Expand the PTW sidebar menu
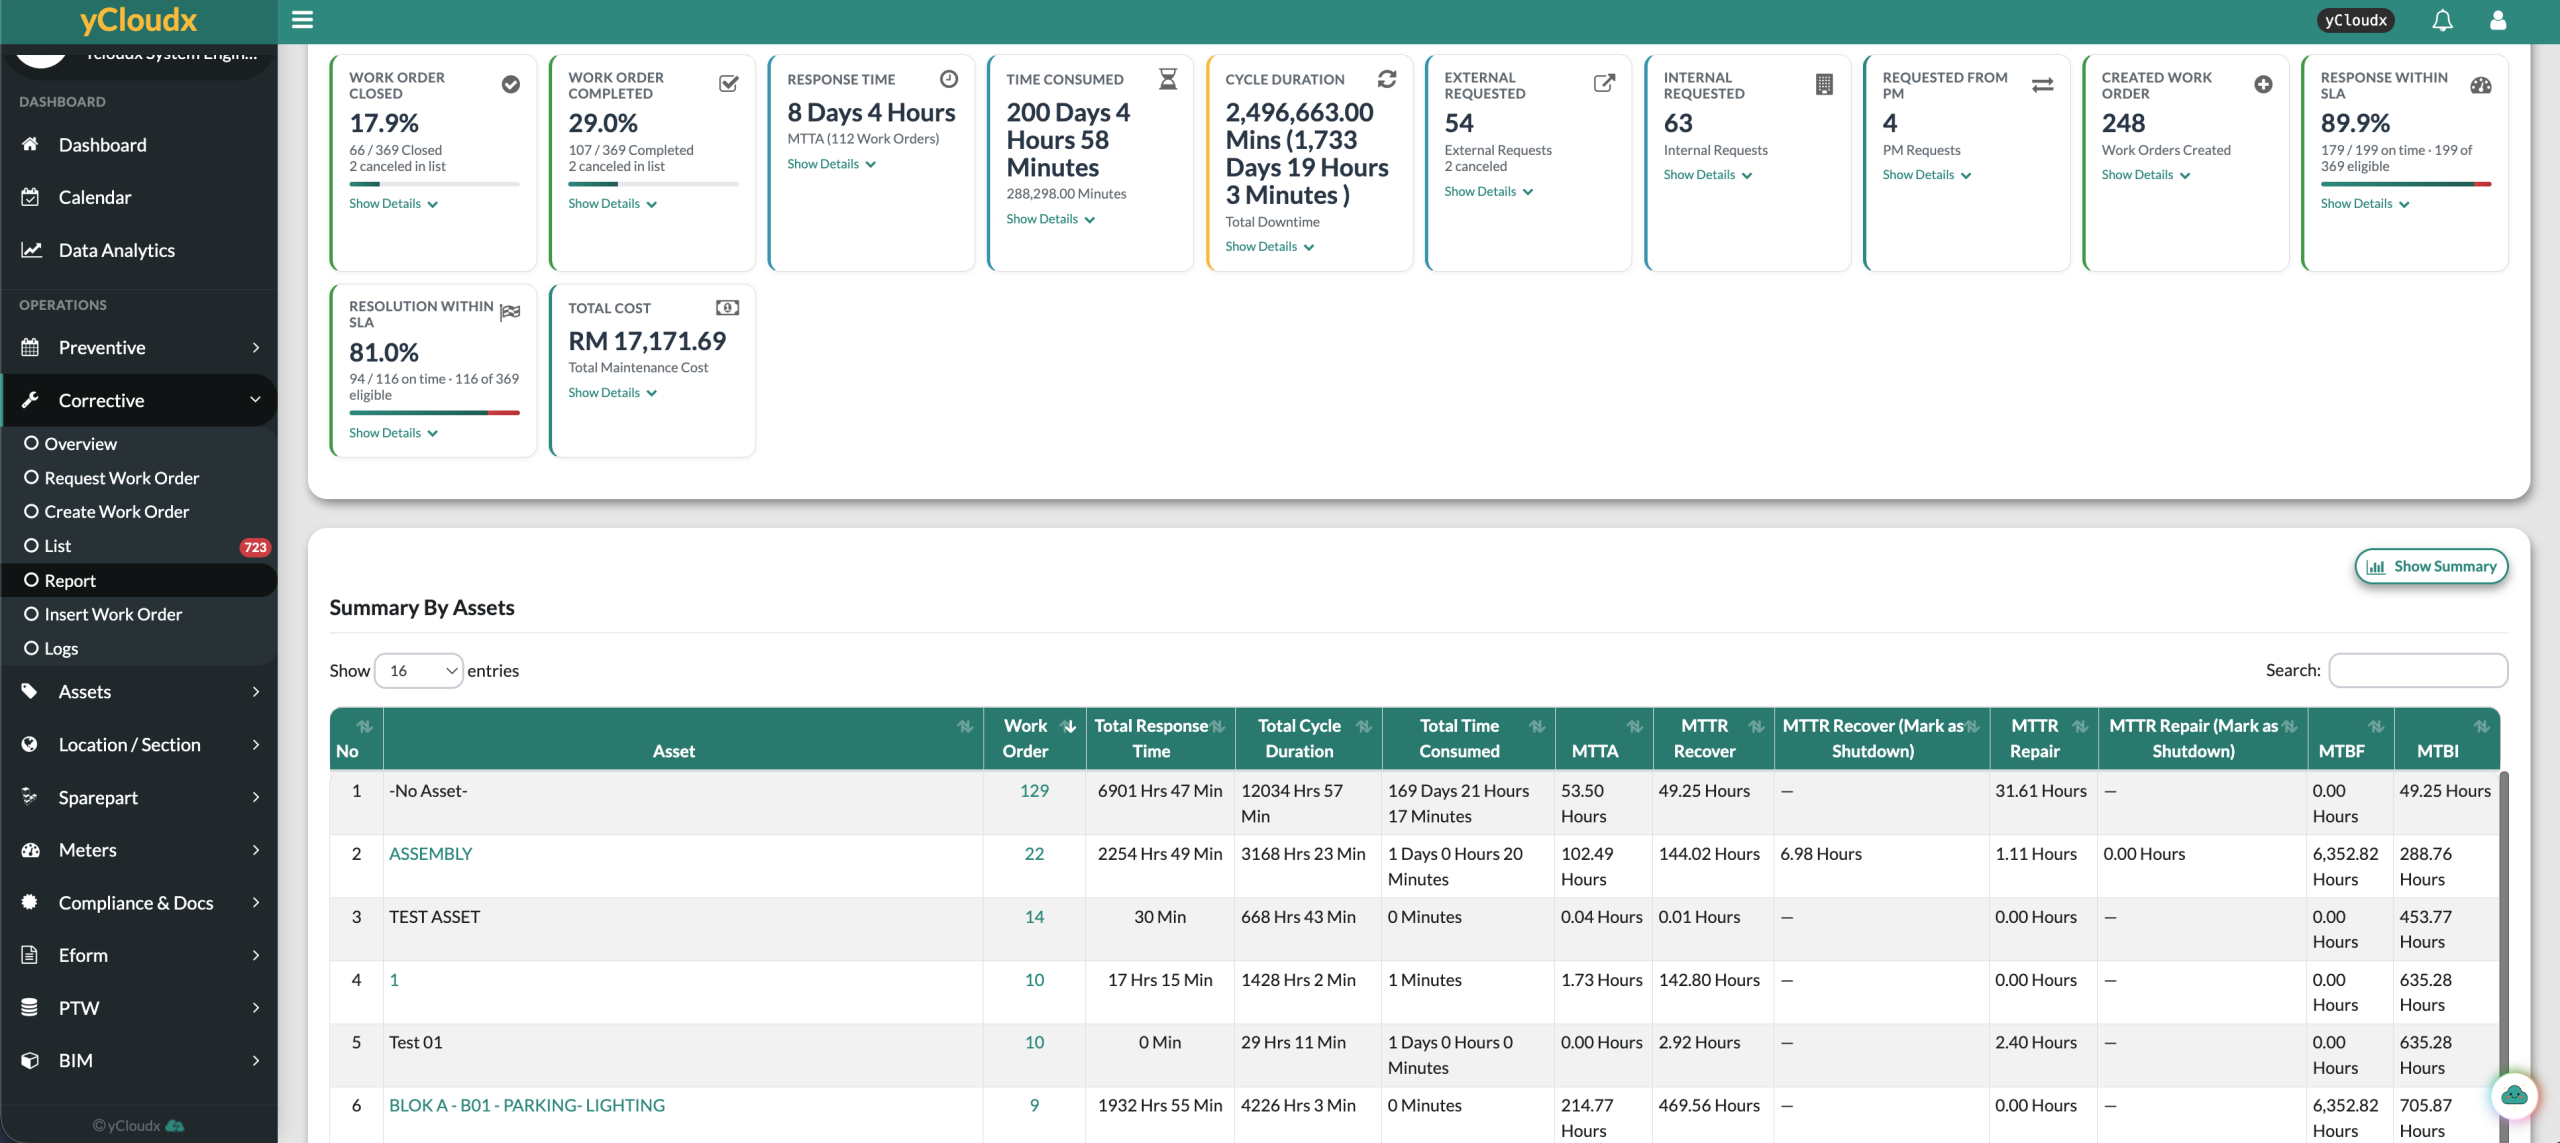This screenshot has width=2560, height=1143. (139, 1008)
